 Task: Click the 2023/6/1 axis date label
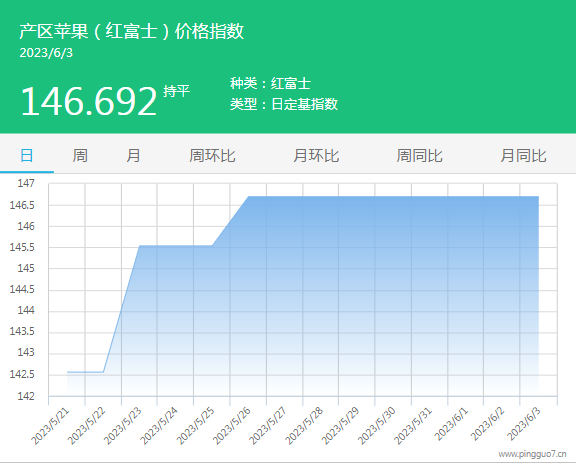point(451,424)
